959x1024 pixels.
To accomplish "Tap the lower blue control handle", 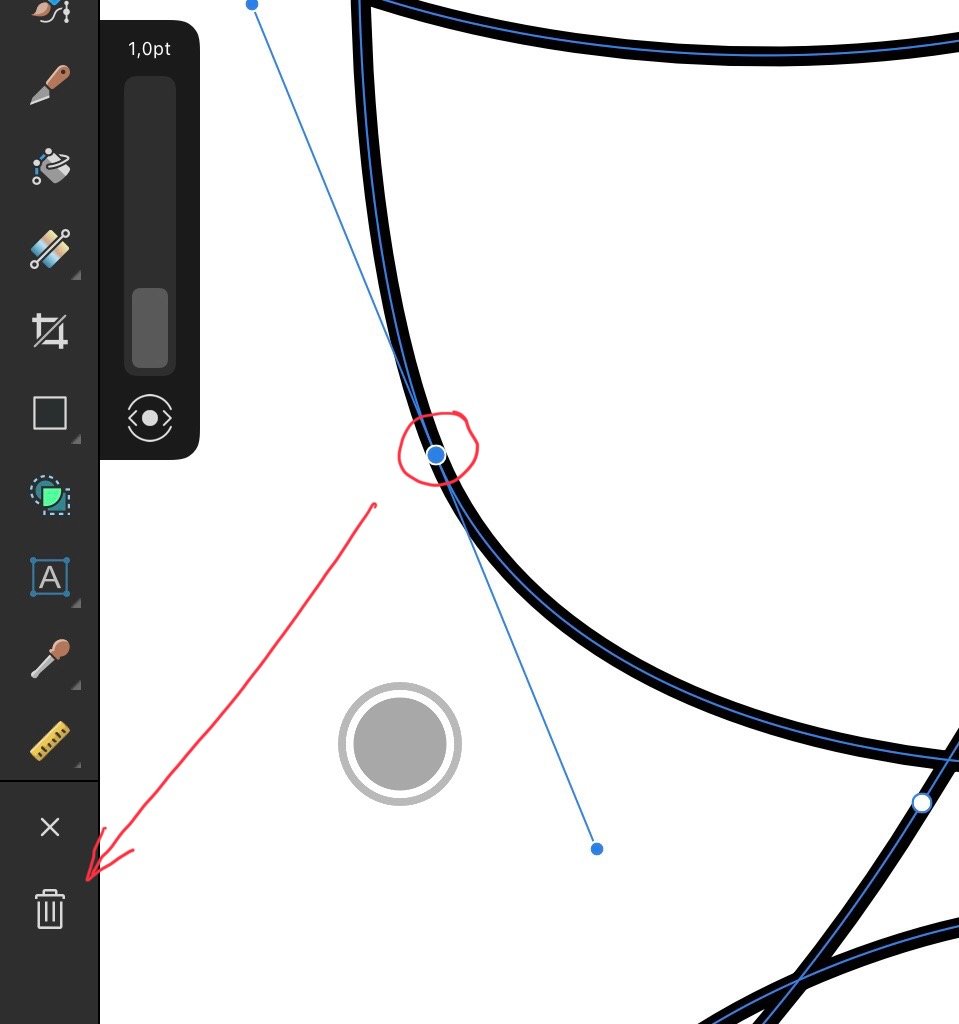I will 596,849.
